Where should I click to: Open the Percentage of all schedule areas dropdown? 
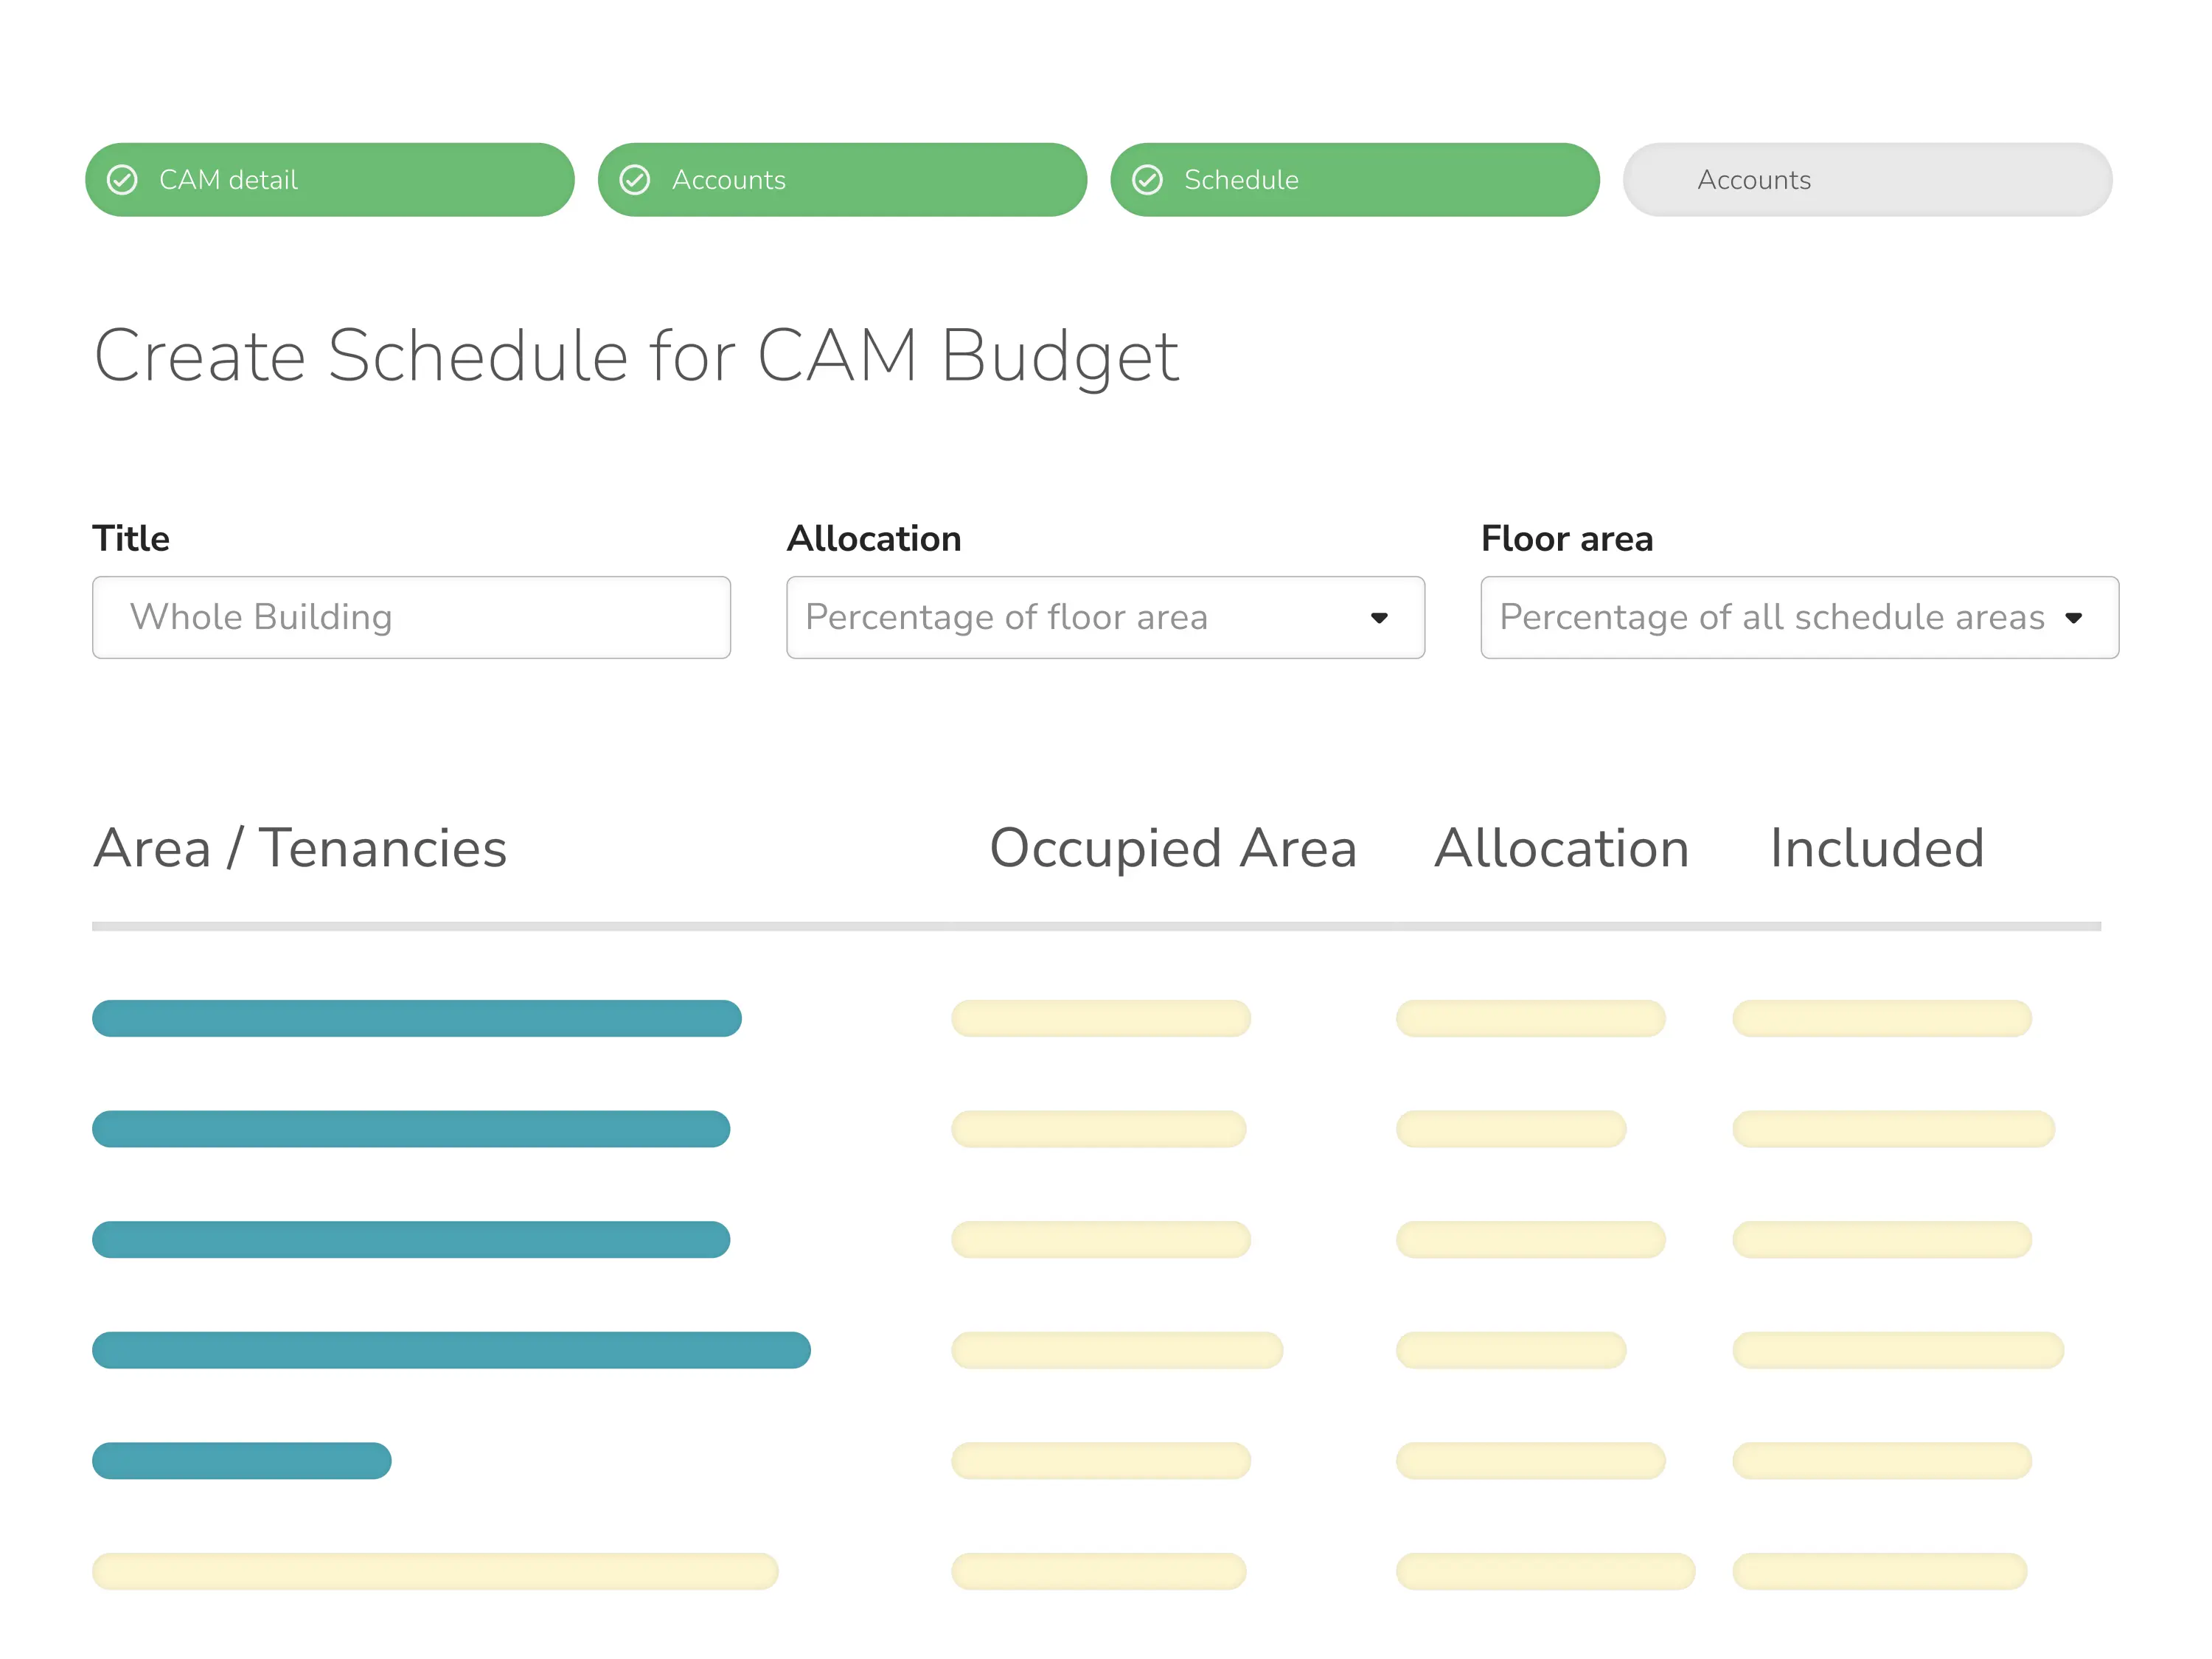(x=1798, y=617)
